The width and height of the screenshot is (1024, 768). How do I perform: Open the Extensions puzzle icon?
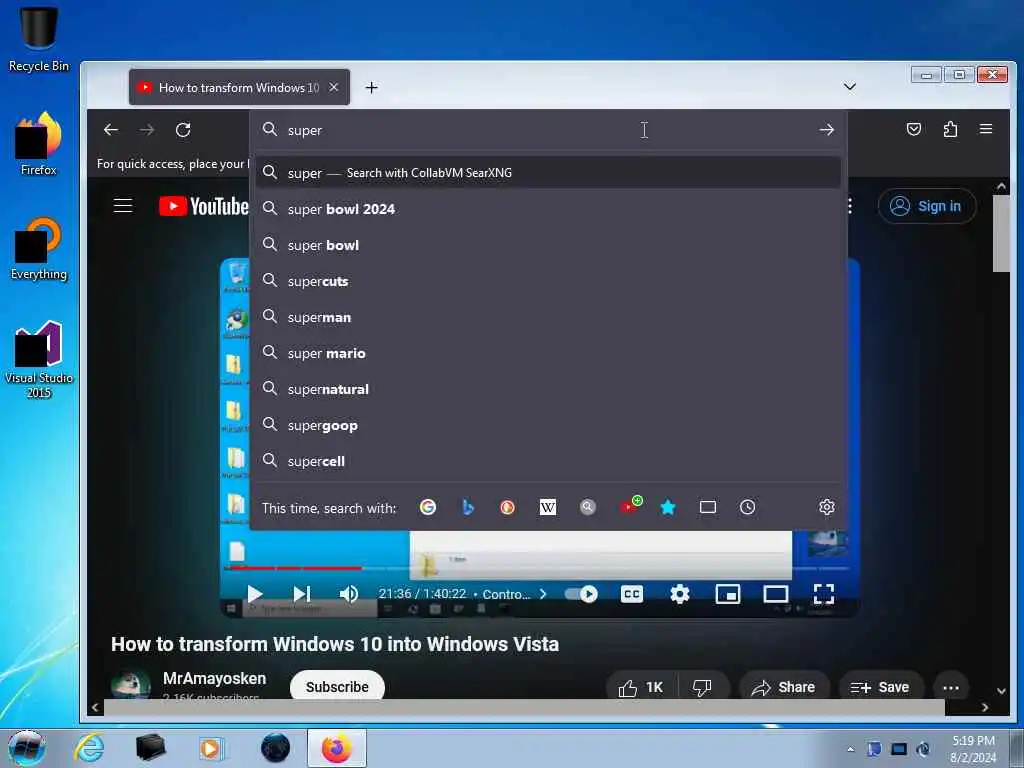pyautogui.click(x=950, y=129)
